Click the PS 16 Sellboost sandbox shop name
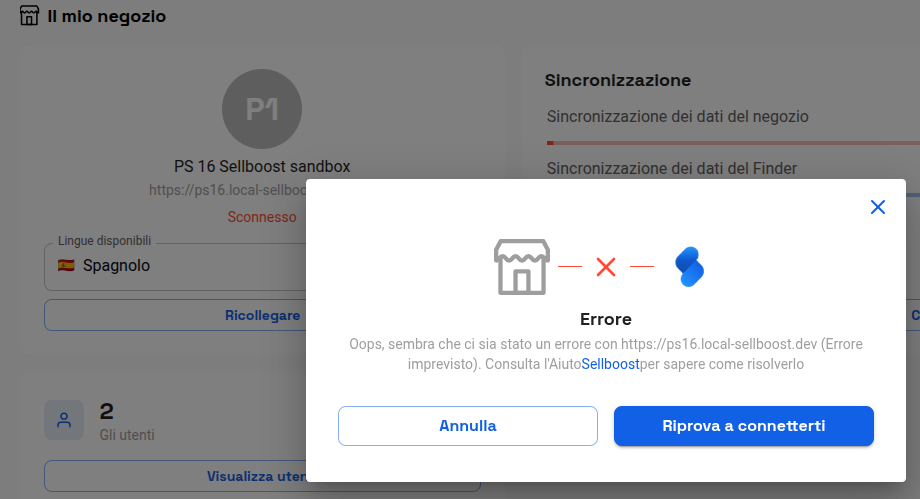 tap(262, 167)
